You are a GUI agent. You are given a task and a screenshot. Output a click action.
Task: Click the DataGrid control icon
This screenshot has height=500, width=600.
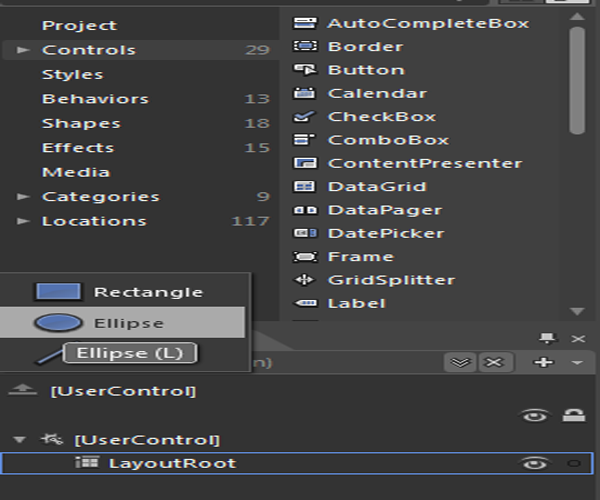[305, 186]
